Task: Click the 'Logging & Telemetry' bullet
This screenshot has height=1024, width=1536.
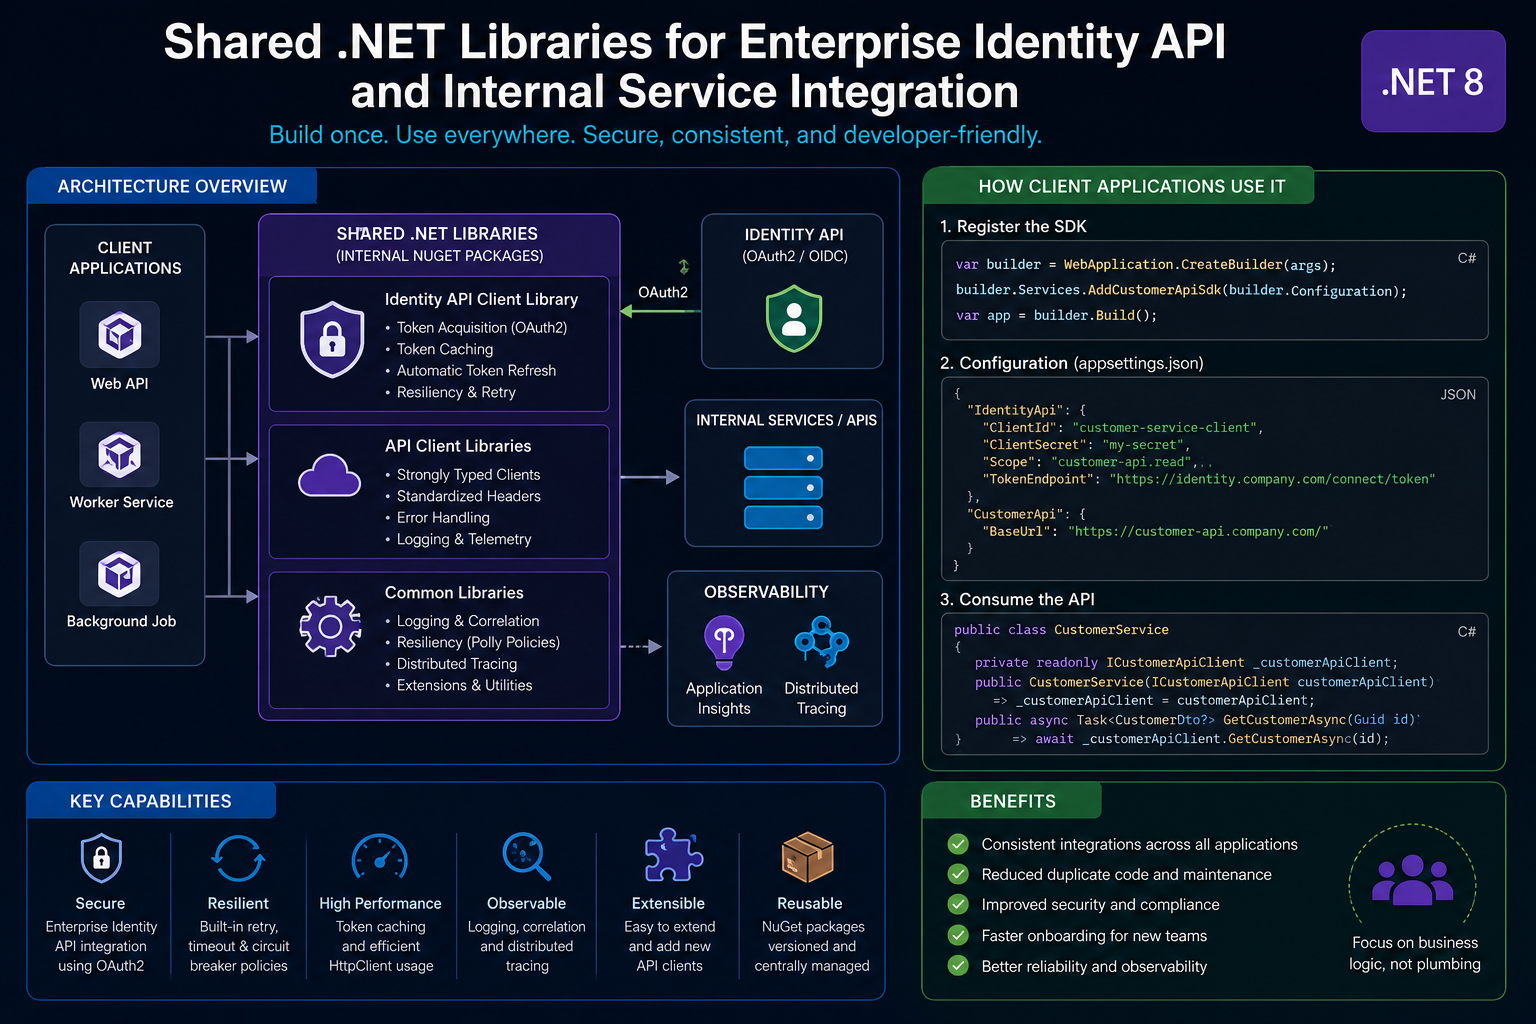Action: pos(464,539)
